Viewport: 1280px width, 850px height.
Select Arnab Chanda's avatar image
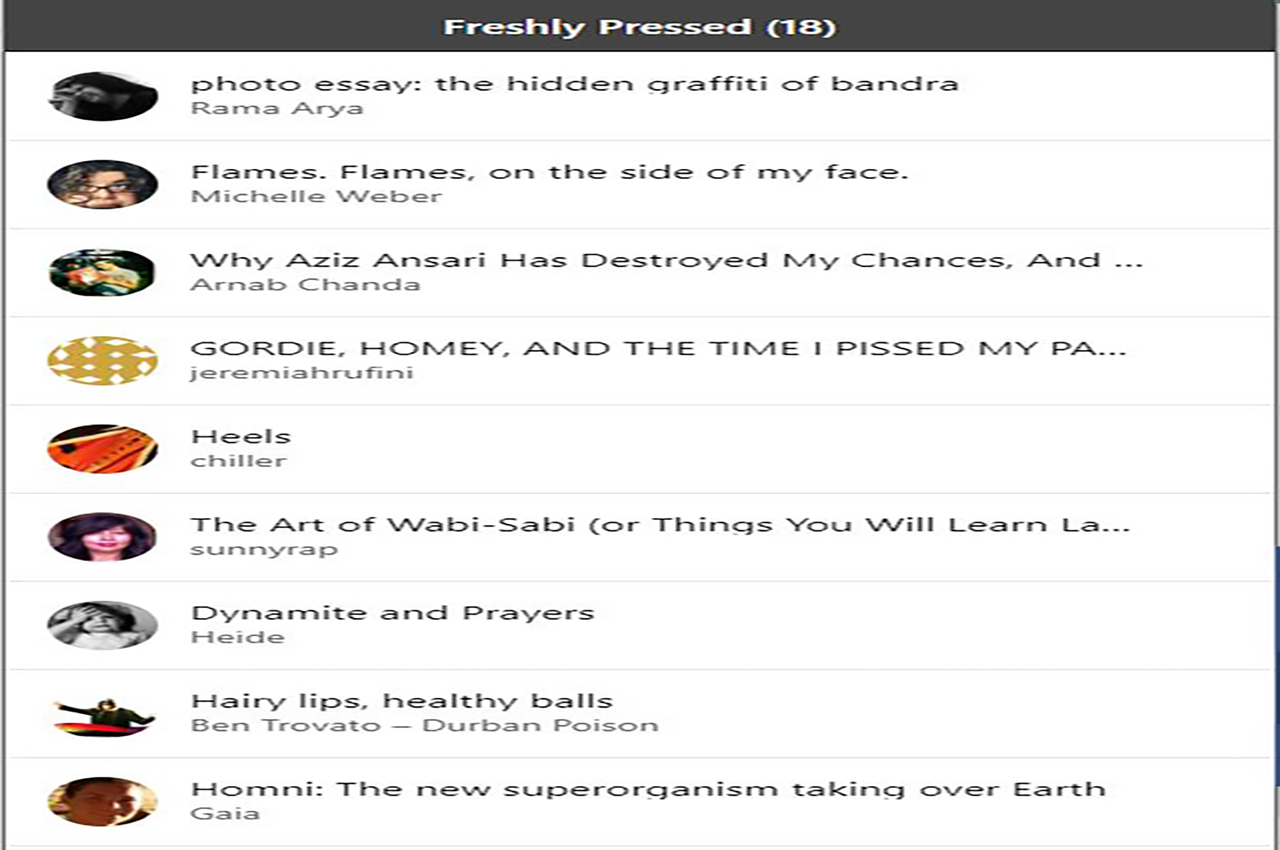point(103,272)
